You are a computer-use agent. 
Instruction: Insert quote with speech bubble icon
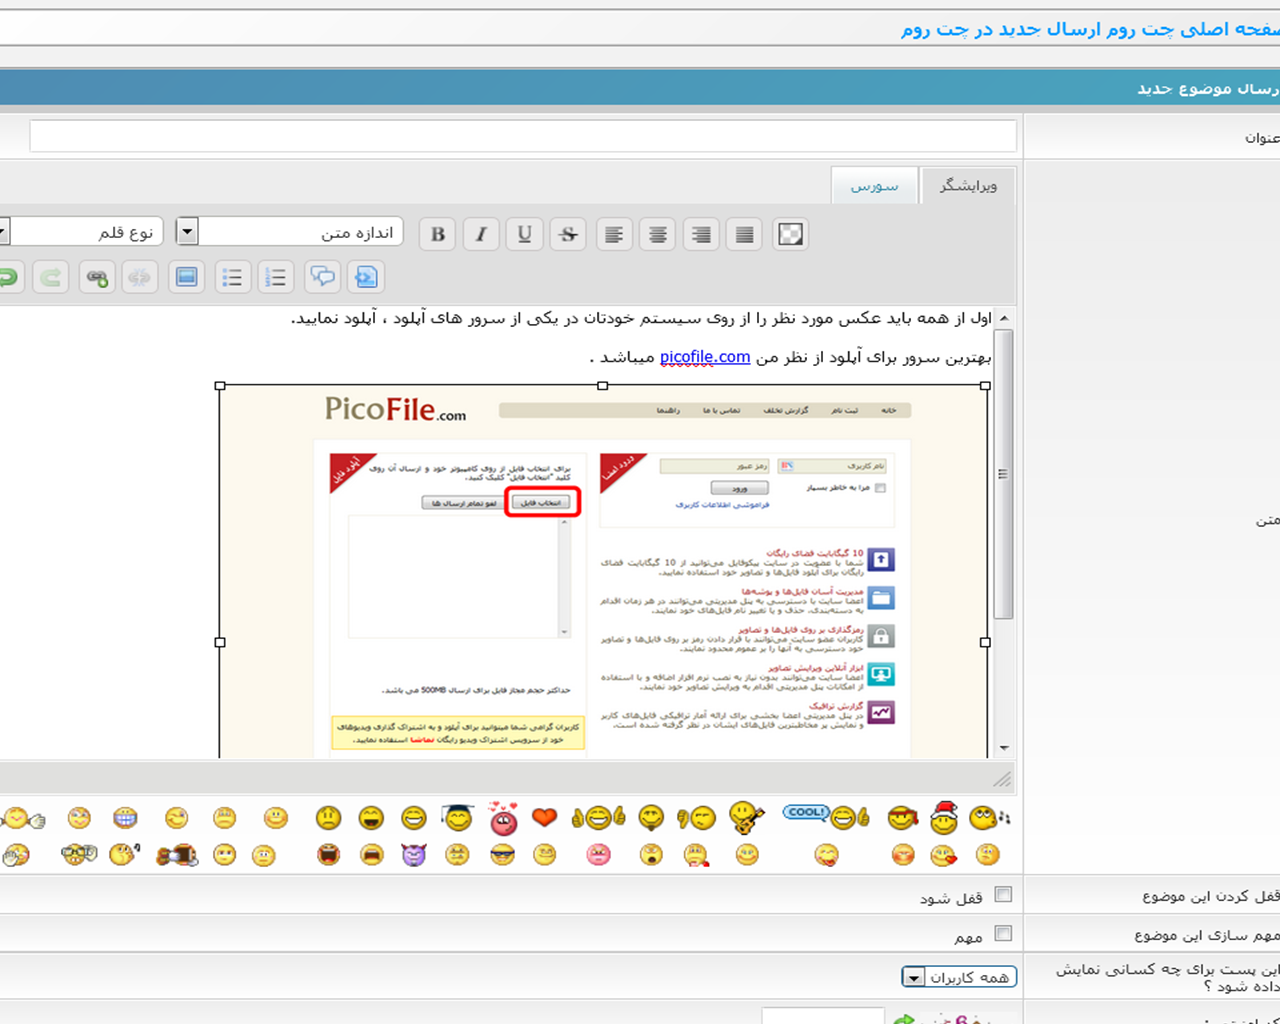pyautogui.click(x=322, y=277)
